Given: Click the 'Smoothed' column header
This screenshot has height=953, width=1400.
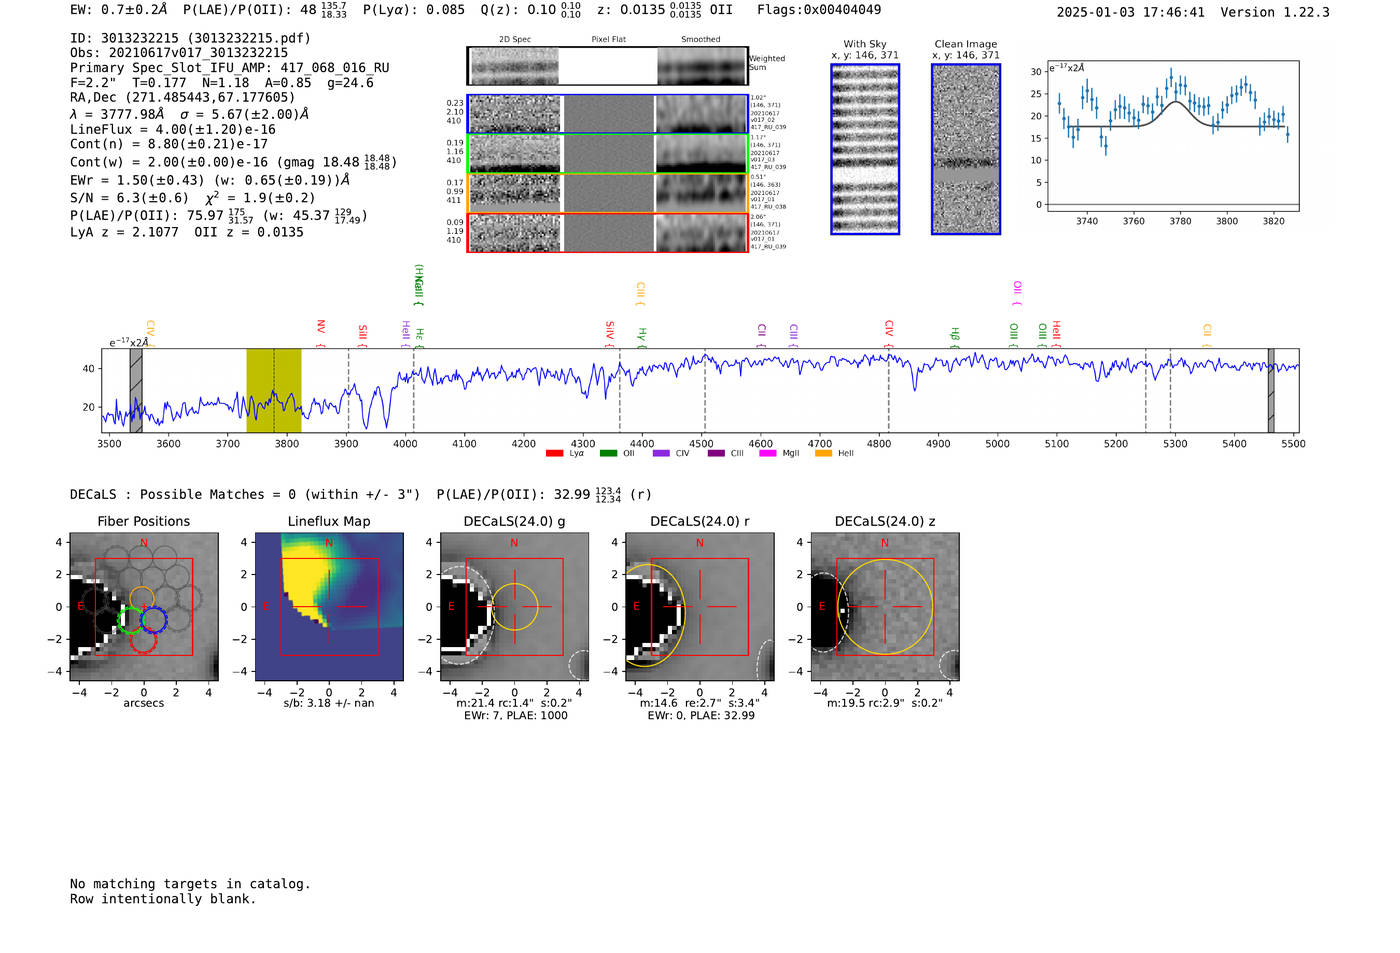Looking at the screenshot, I should click(700, 39).
